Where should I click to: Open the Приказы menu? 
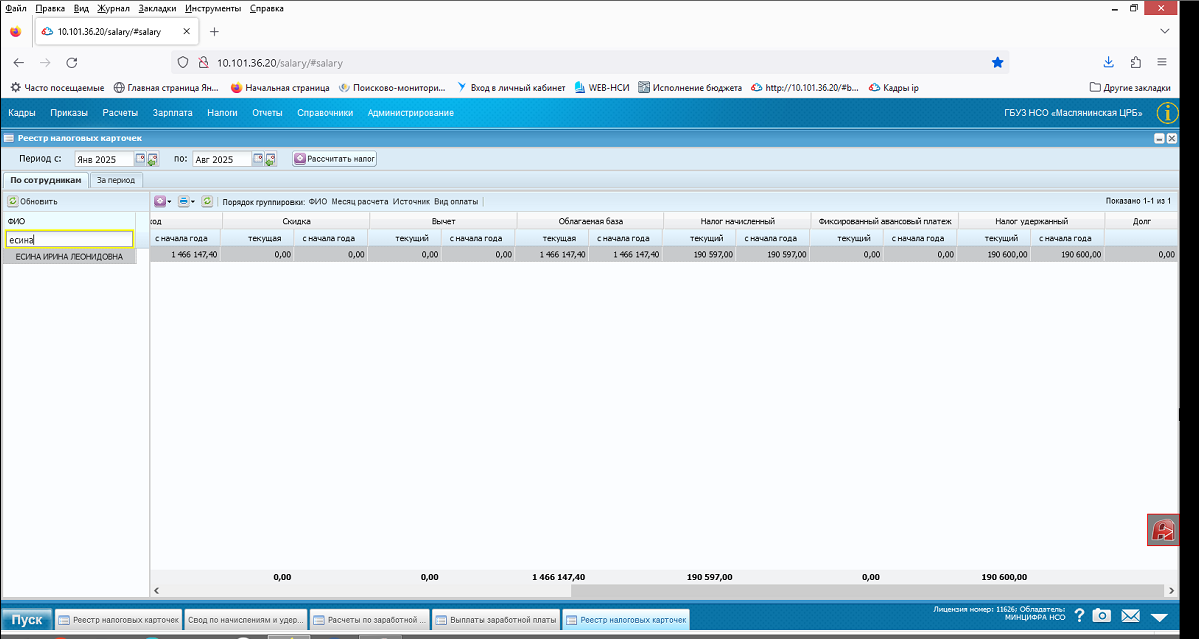point(69,113)
